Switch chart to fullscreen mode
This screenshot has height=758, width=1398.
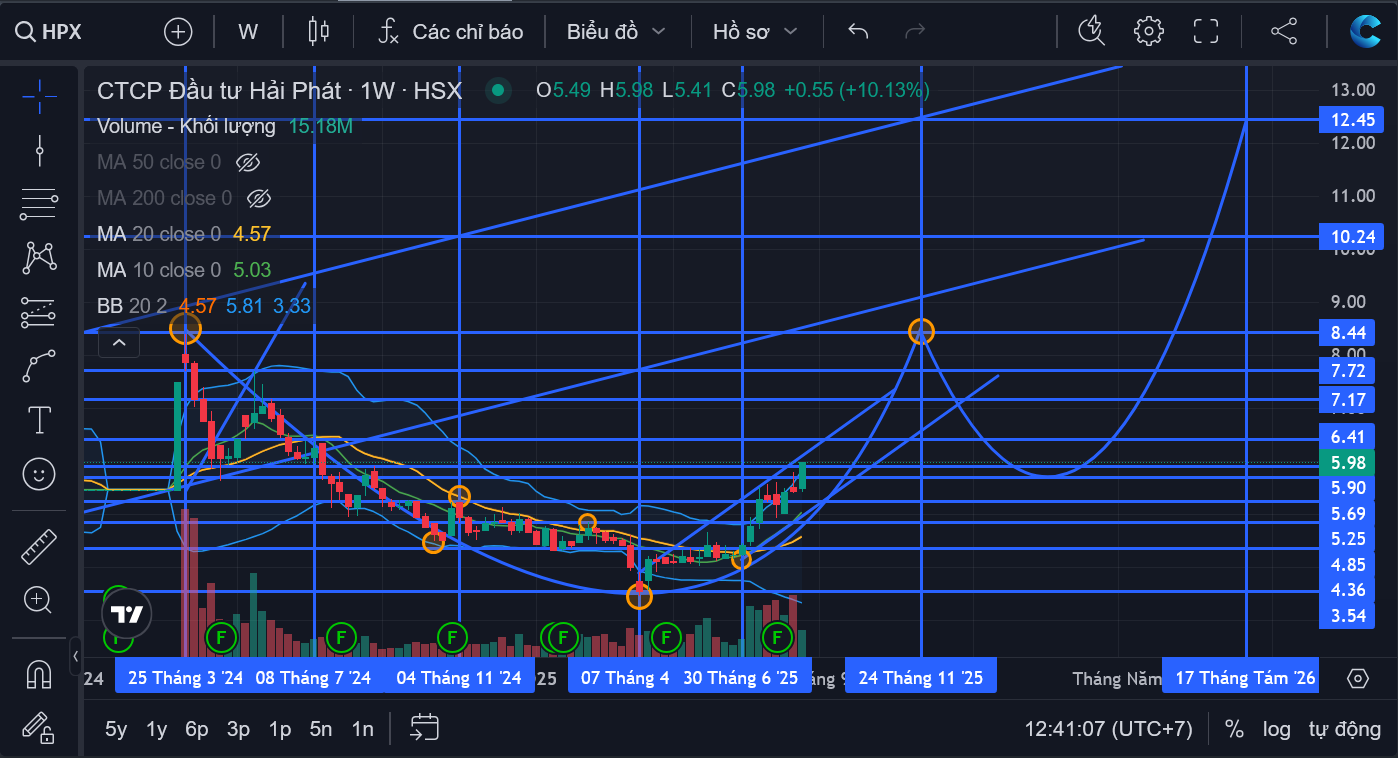pos(1206,31)
